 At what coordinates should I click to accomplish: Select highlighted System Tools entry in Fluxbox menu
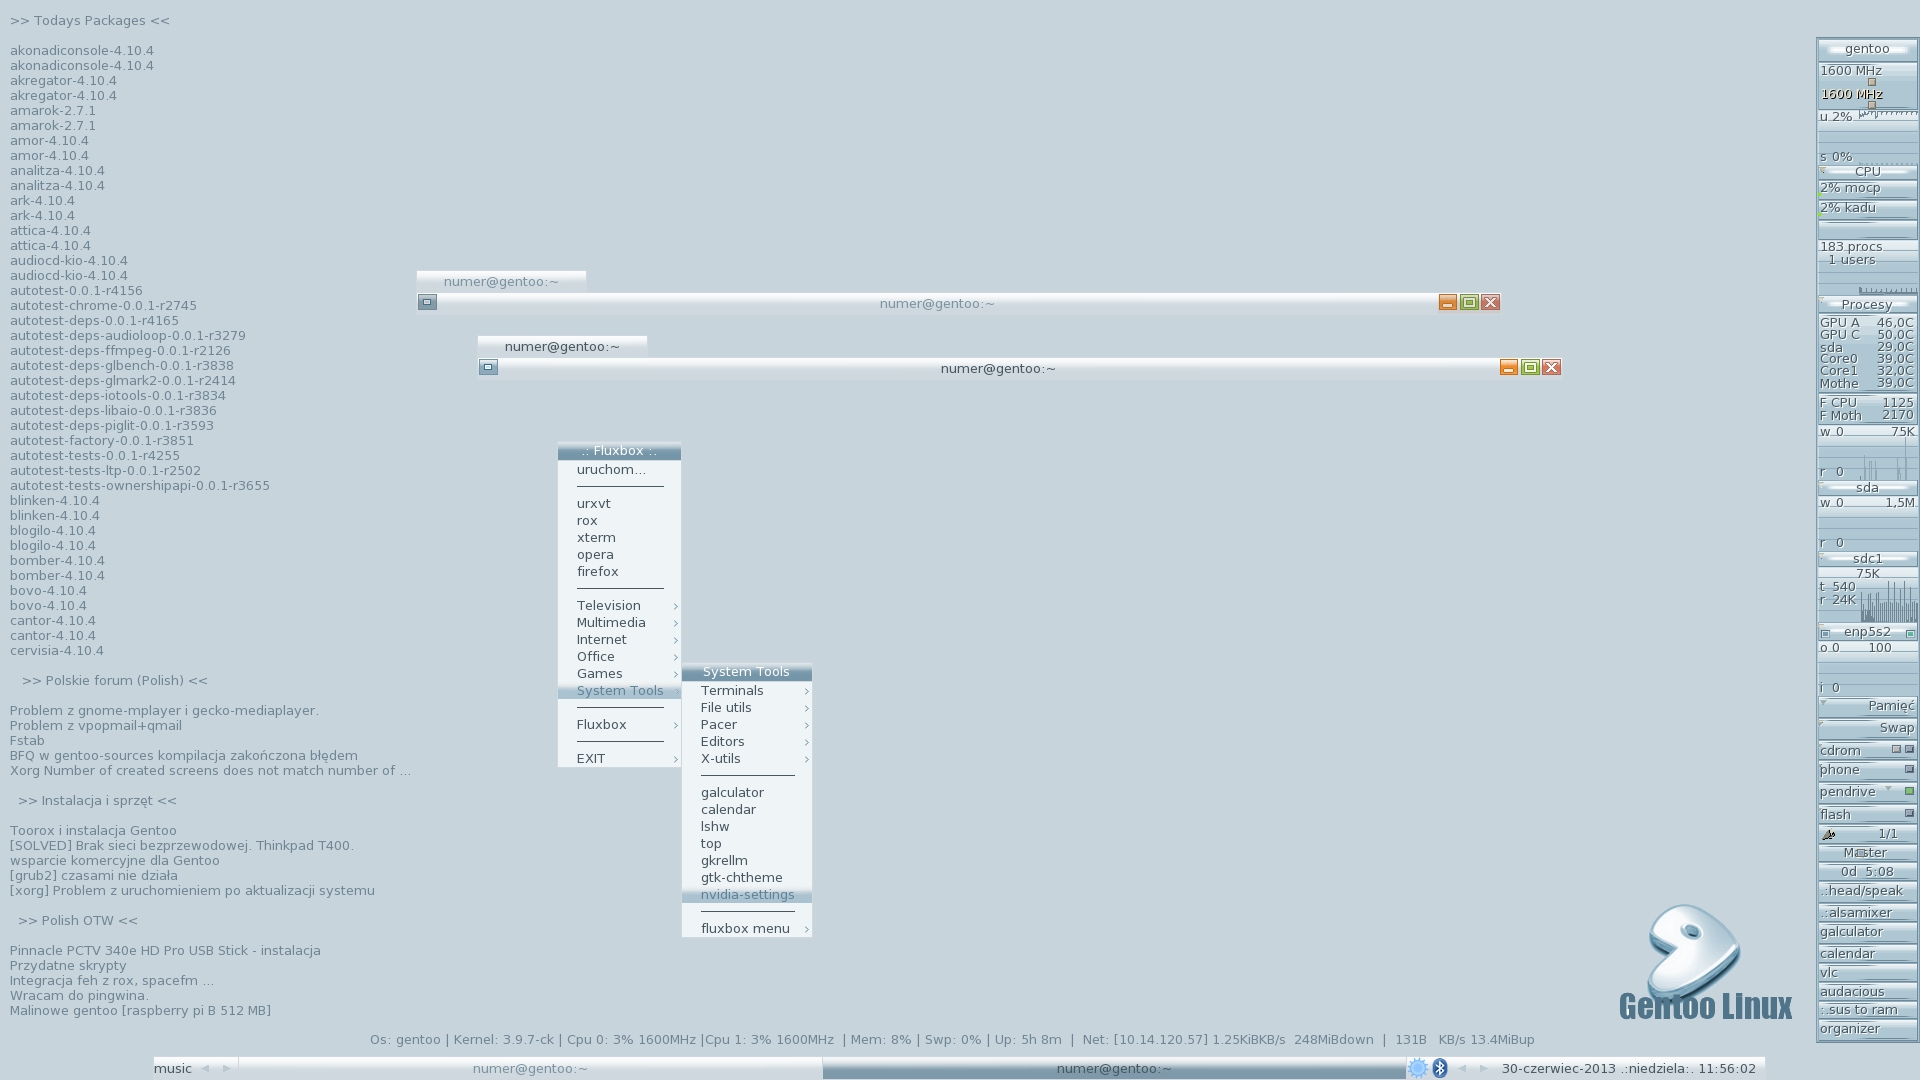(x=619, y=690)
